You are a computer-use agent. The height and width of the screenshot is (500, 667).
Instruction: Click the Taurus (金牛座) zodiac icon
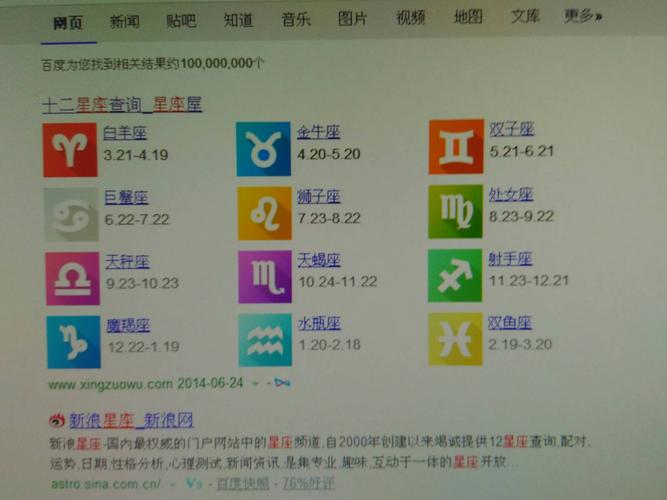pyautogui.click(x=264, y=150)
